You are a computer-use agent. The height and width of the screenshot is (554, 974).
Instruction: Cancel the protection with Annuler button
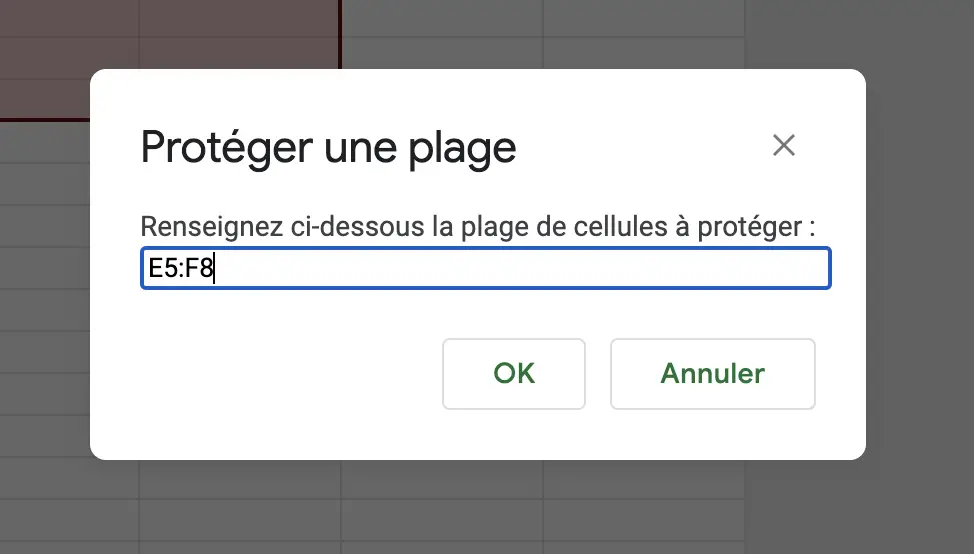pyautogui.click(x=712, y=374)
